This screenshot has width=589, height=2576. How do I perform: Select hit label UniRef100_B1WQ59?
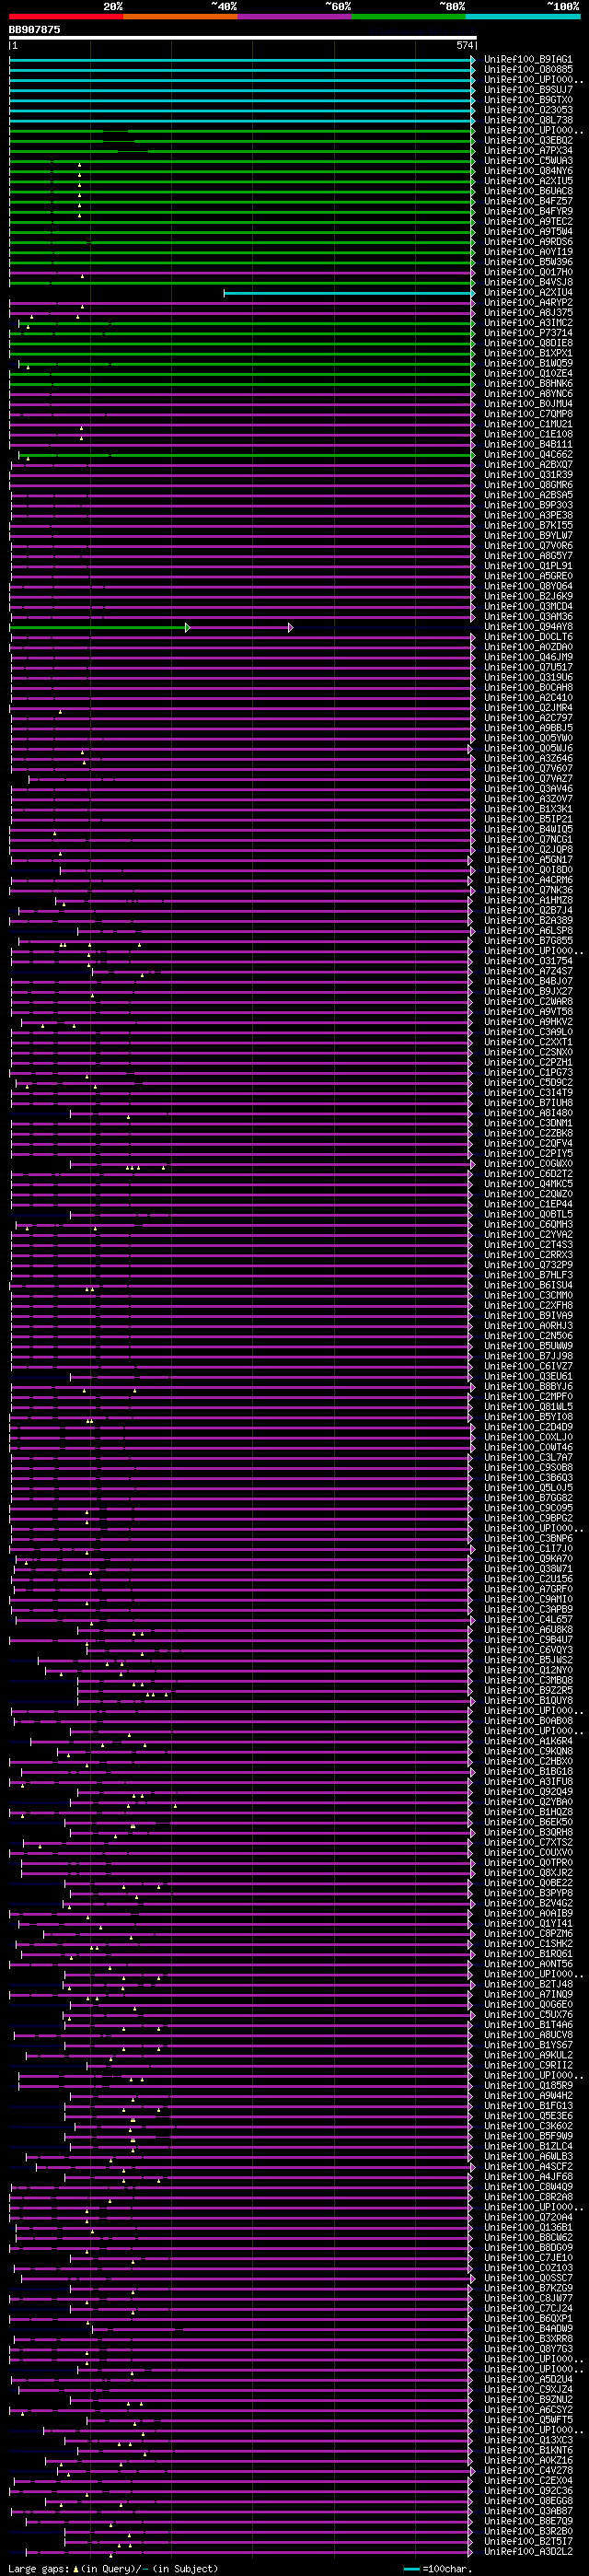(529, 363)
